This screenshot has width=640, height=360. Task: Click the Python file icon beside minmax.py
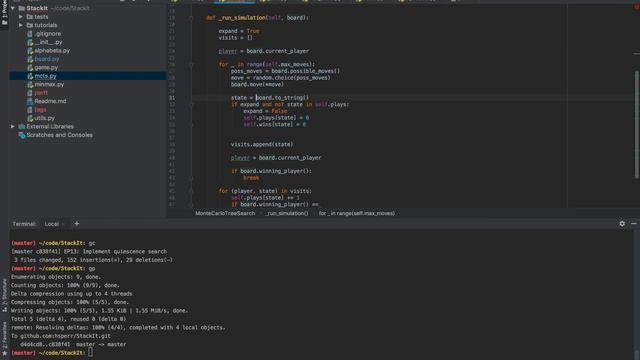click(x=30, y=84)
